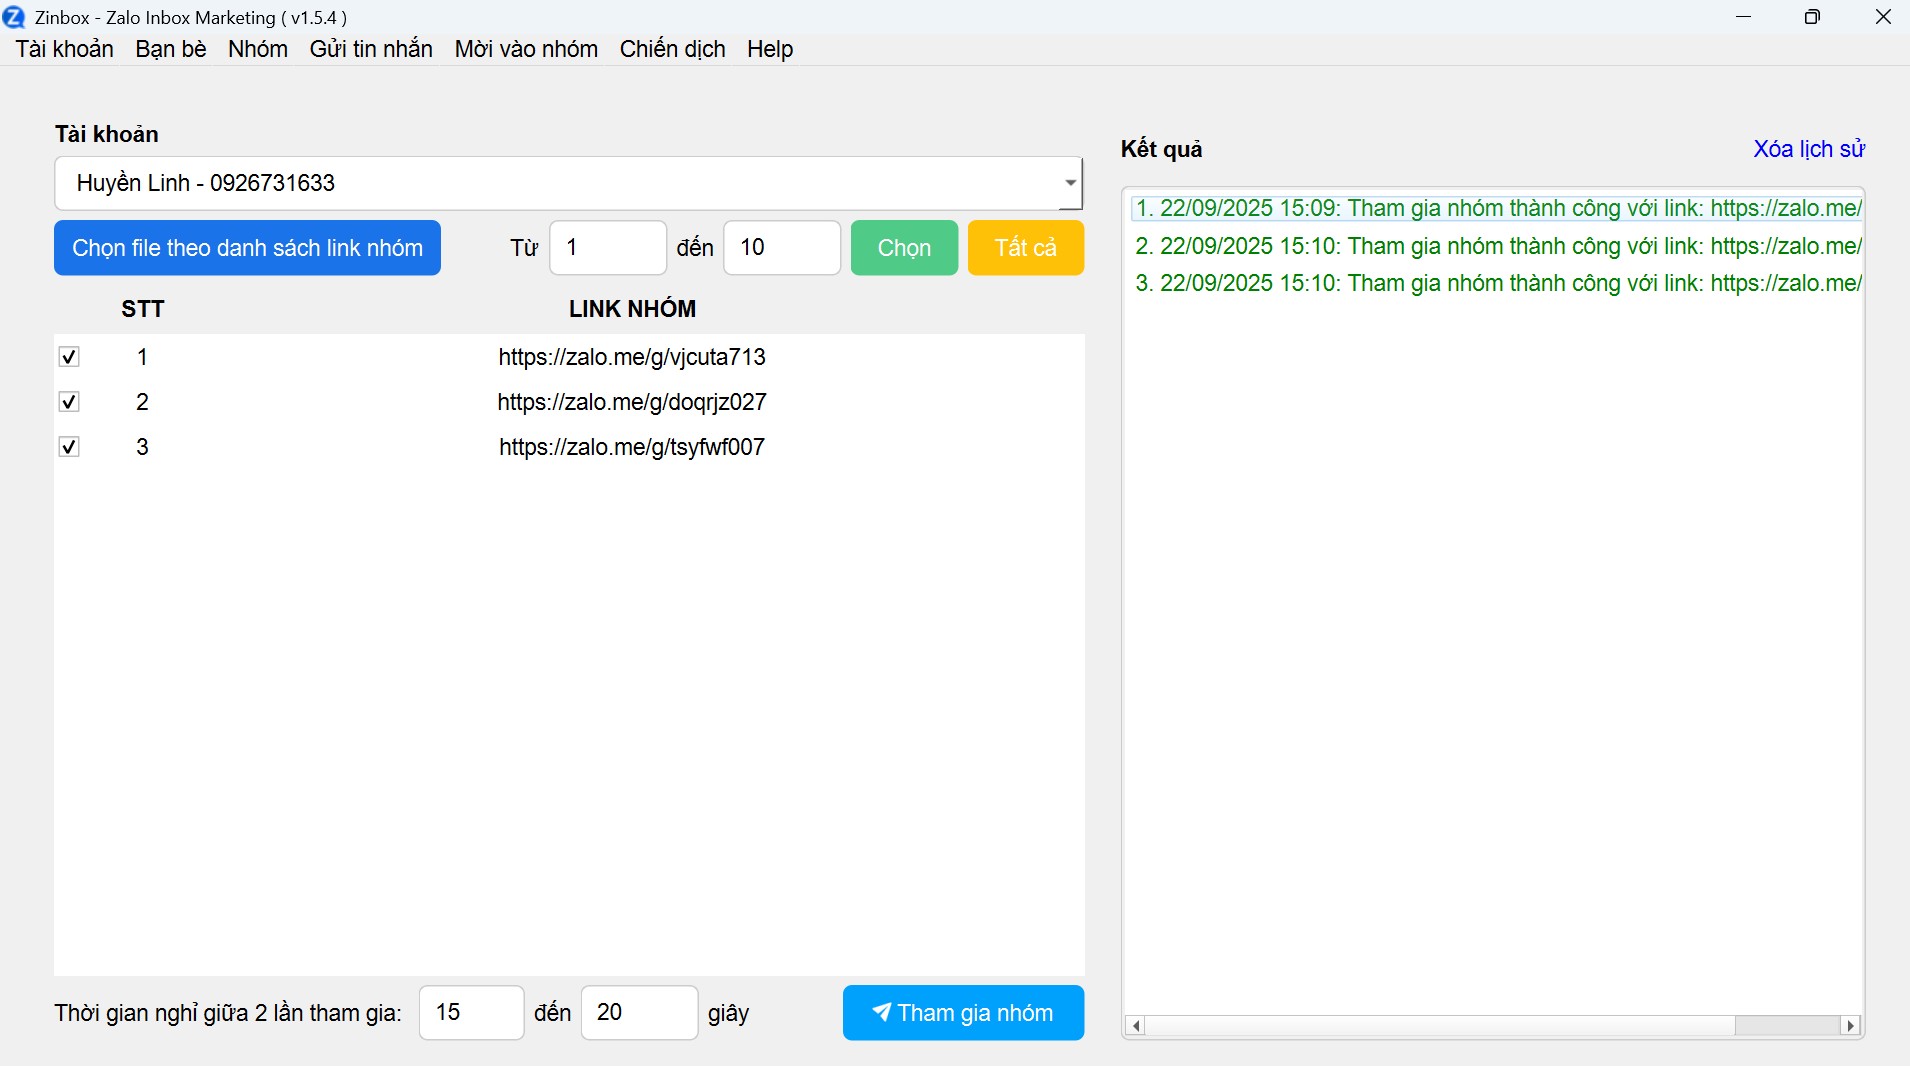Click the Zinbox app icon in title bar
This screenshot has width=1910, height=1066.
click(14, 17)
